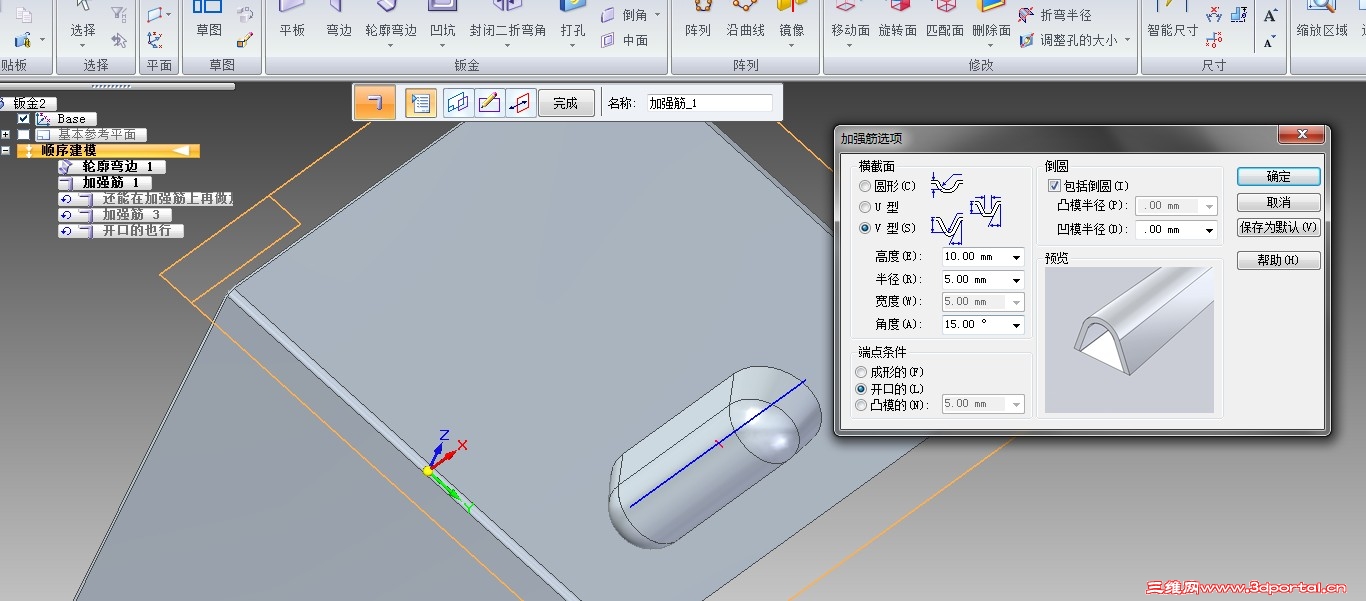Click 调整孔的大小 resize holes tool

(x=1068, y=40)
